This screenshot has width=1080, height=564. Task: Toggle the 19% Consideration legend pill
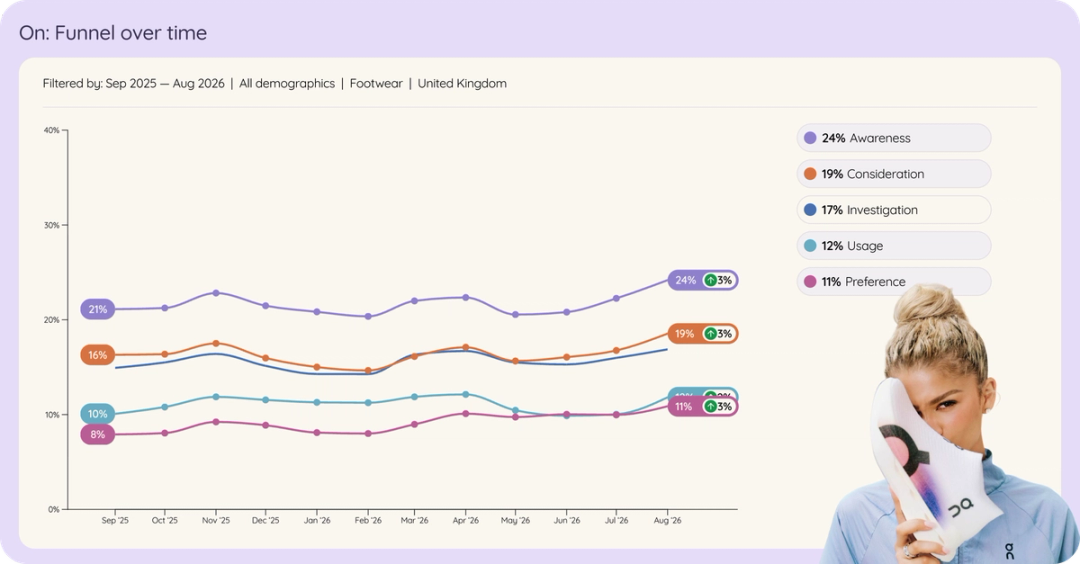pos(893,174)
